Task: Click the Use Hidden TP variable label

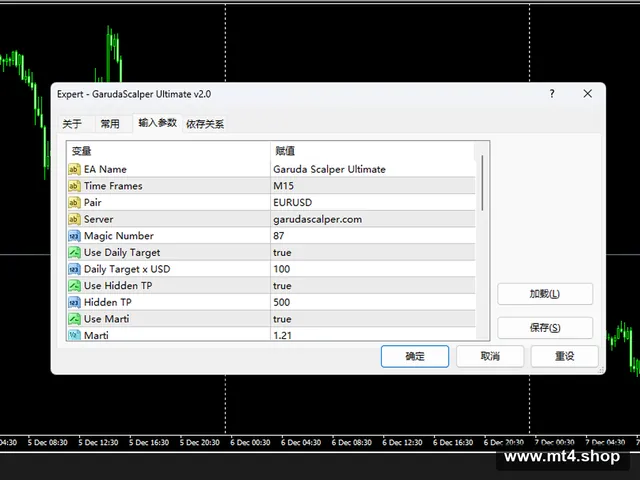Action: click(x=118, y=286)
